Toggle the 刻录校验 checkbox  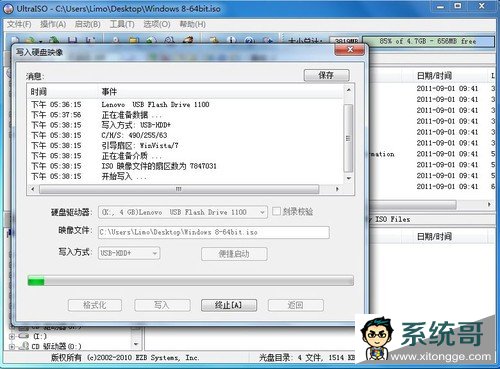276,211
